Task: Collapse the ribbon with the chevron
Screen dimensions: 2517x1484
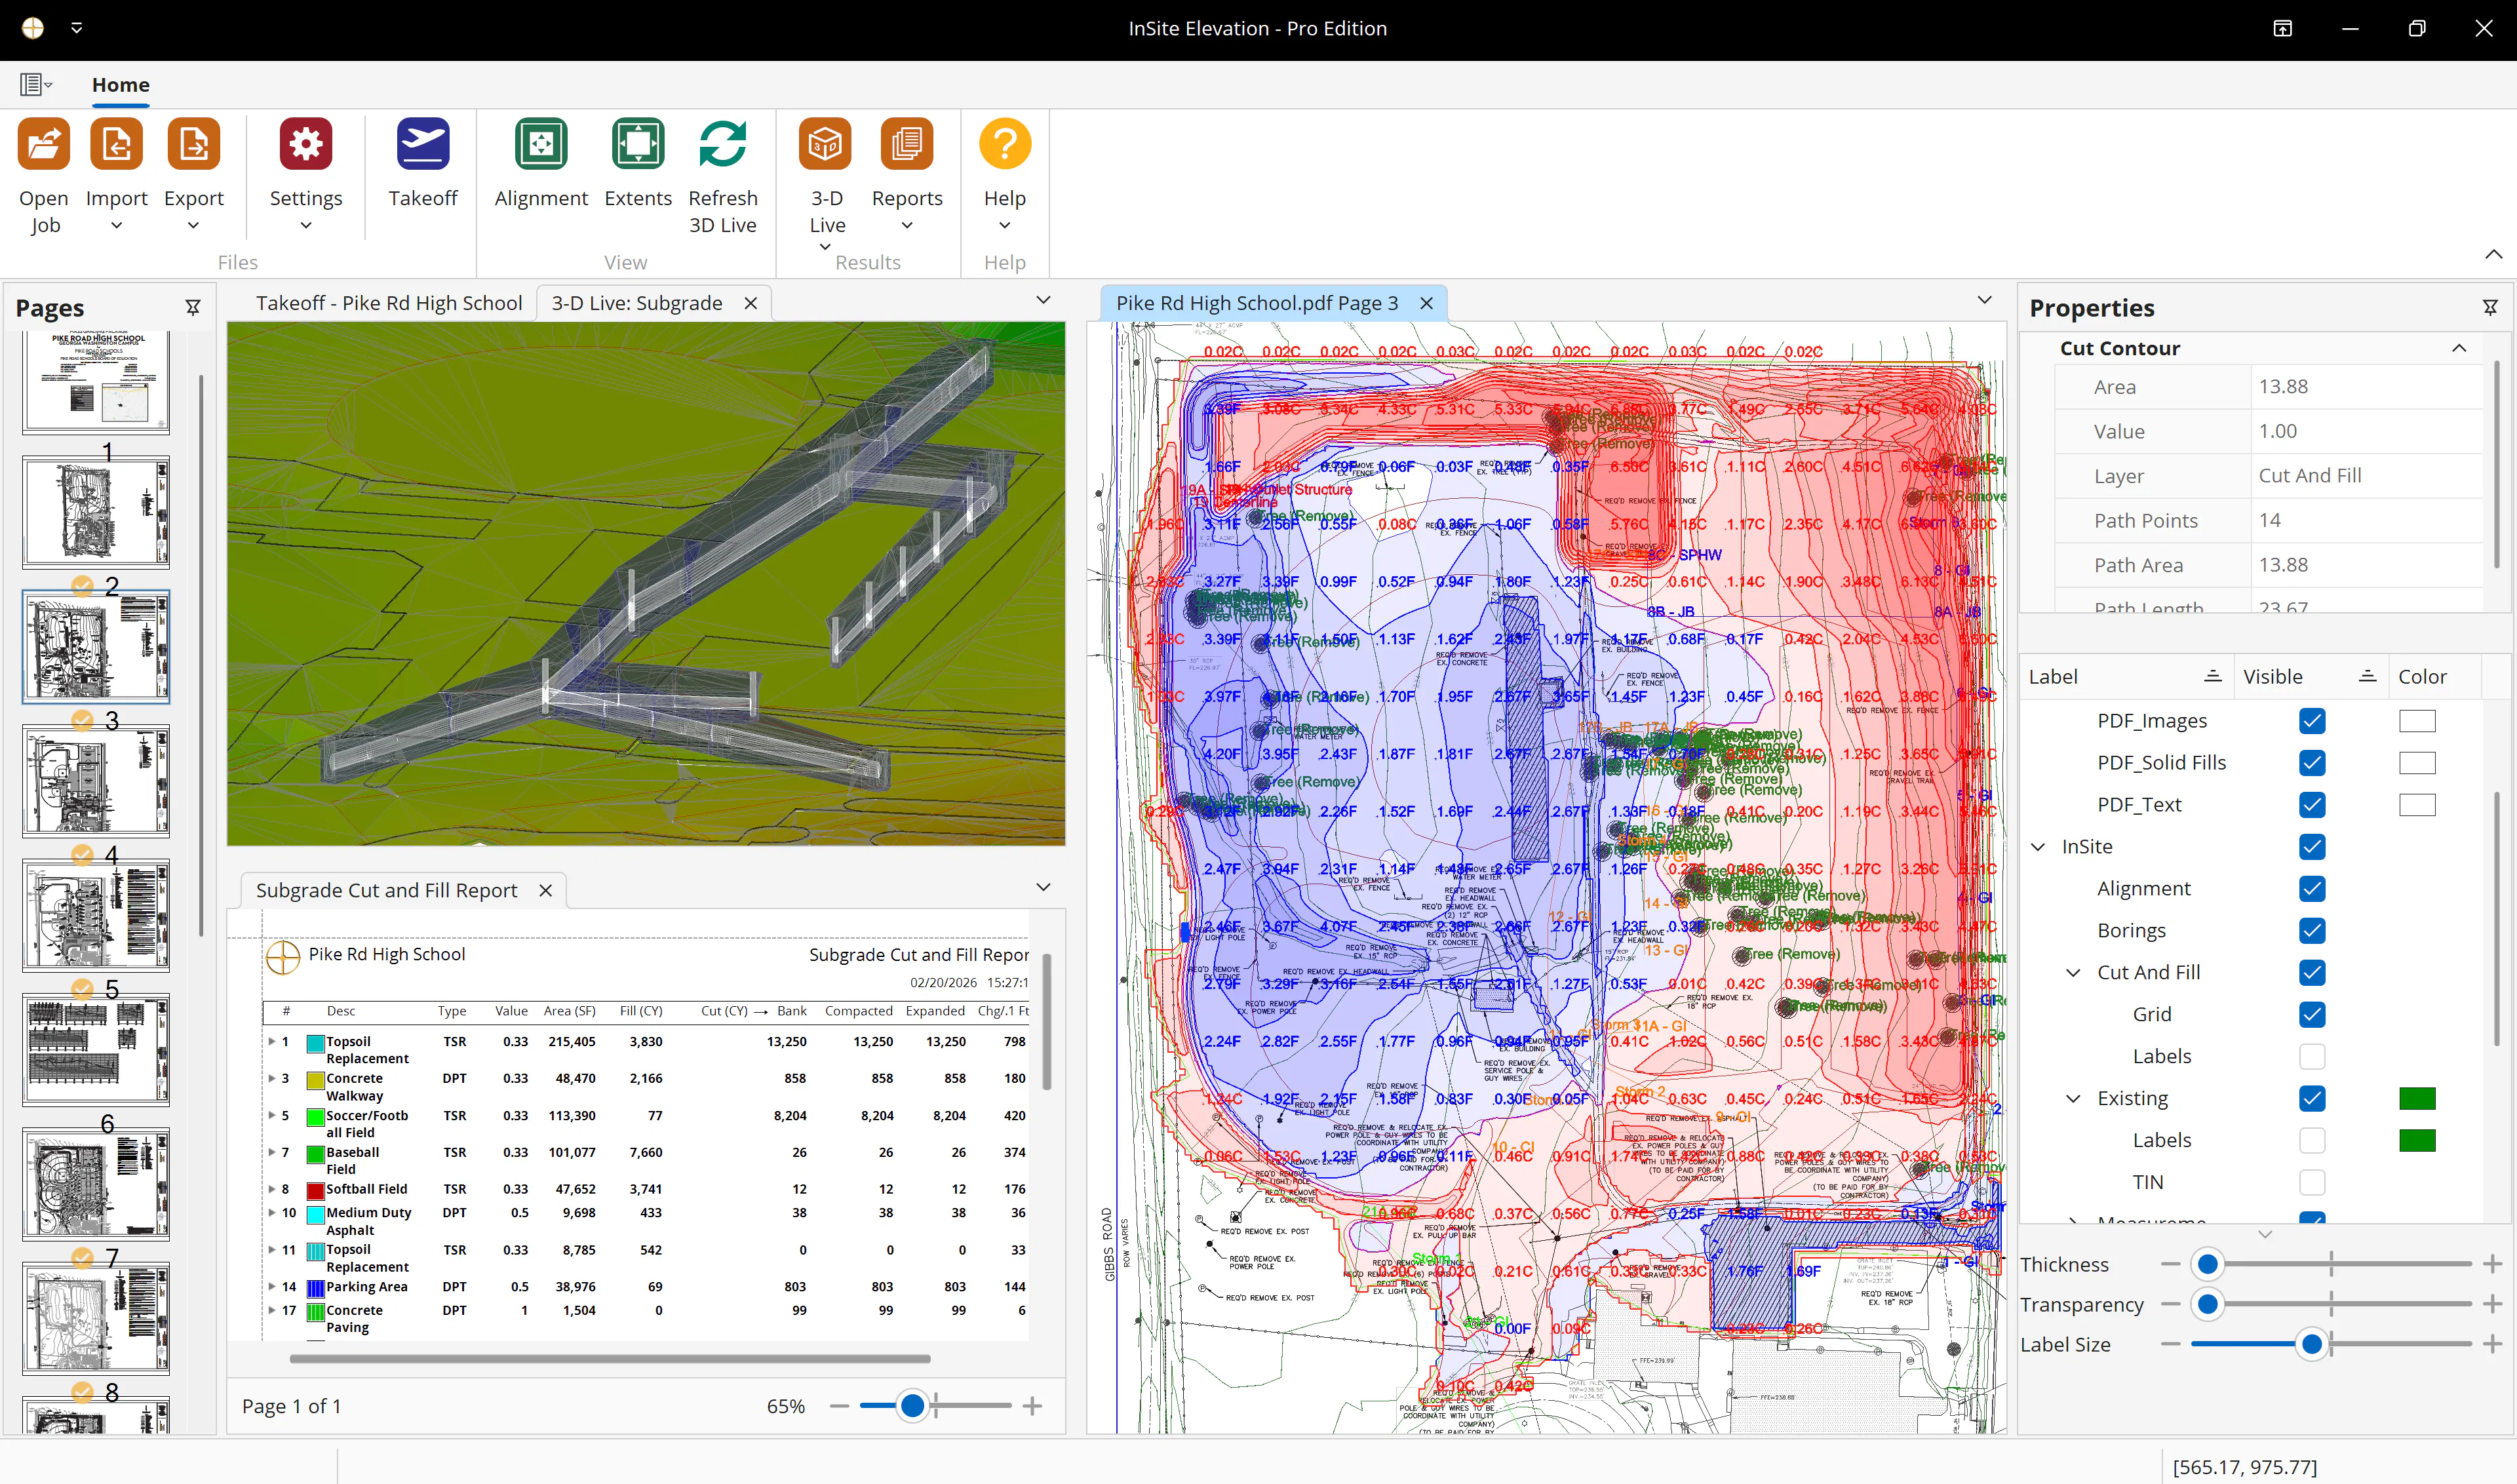Action: (x=2494, y=255)
